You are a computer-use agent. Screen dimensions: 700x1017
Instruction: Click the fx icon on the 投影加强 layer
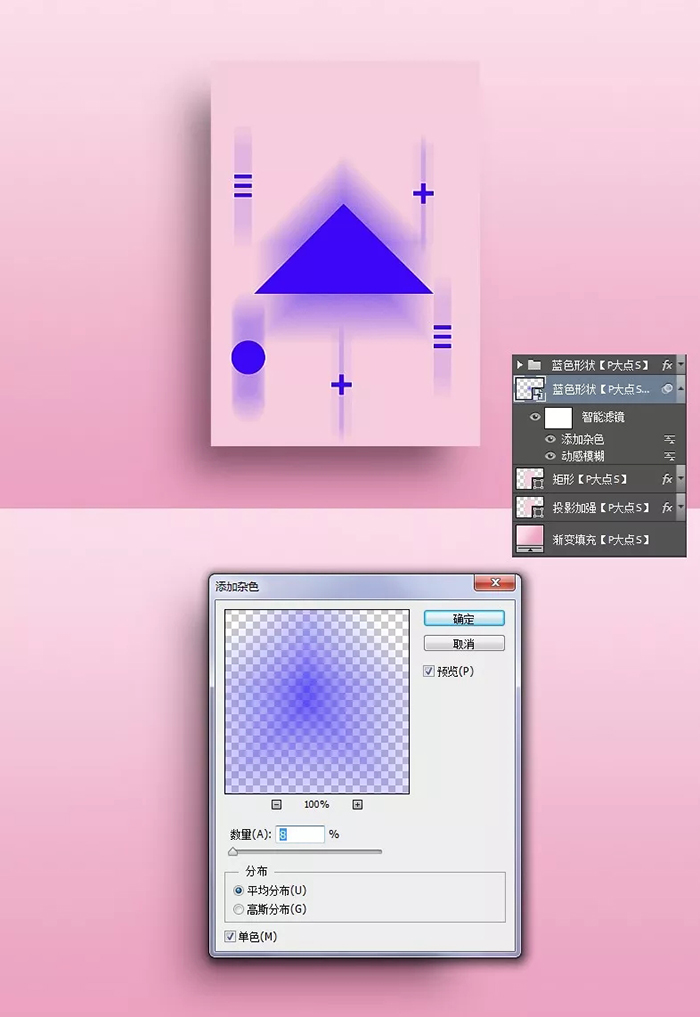[667, 508]
